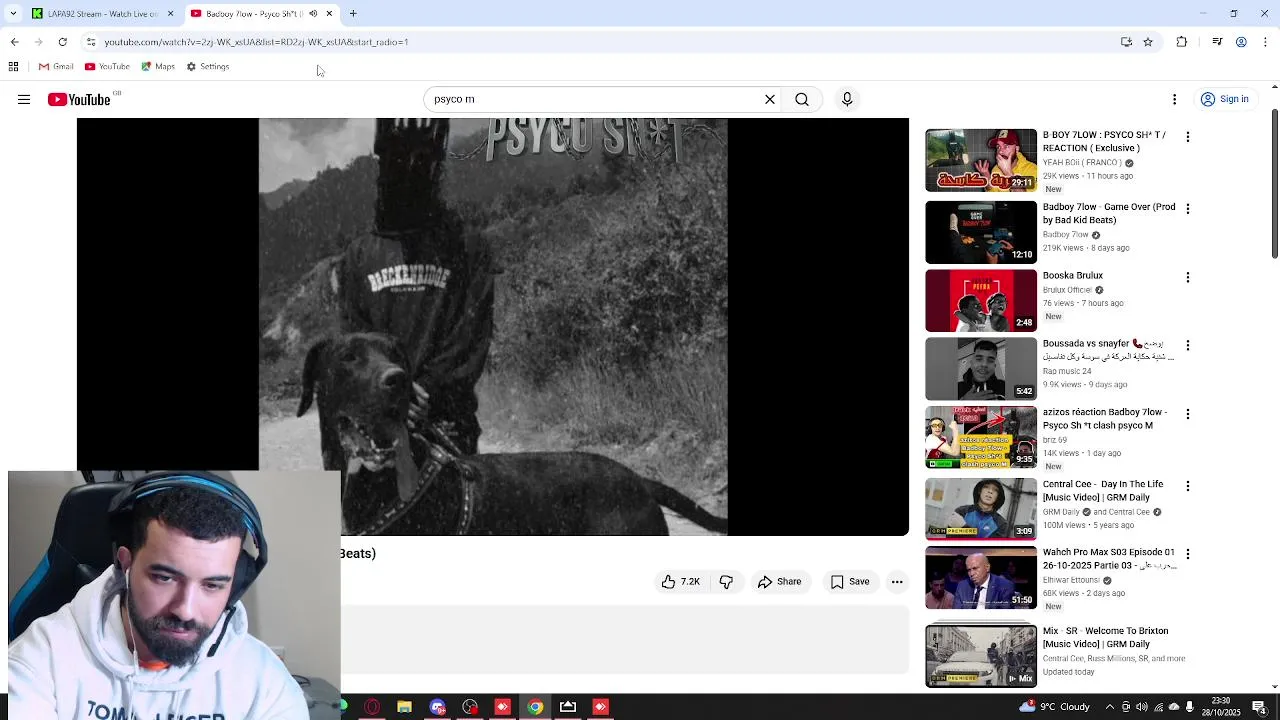
Task: Open Central Cee Day In The Life title
Action: point(1103,490)
